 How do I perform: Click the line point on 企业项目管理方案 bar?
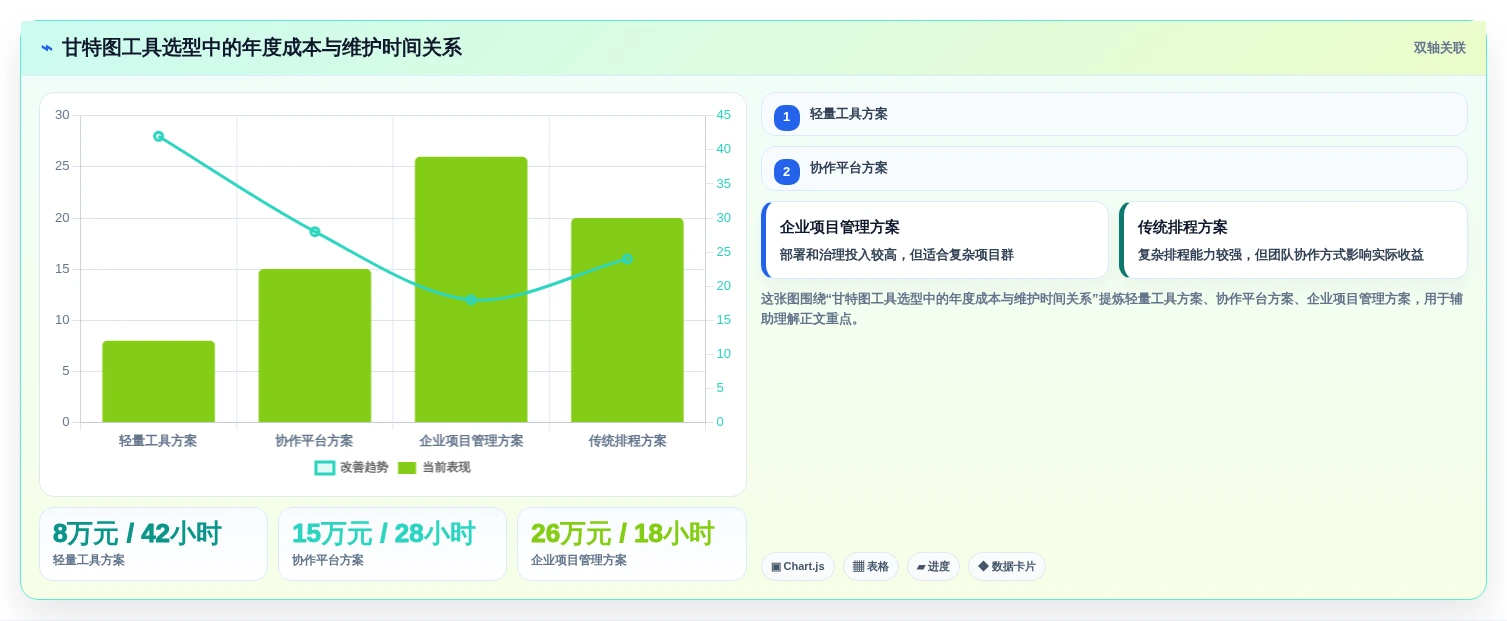tap(471, 299)
